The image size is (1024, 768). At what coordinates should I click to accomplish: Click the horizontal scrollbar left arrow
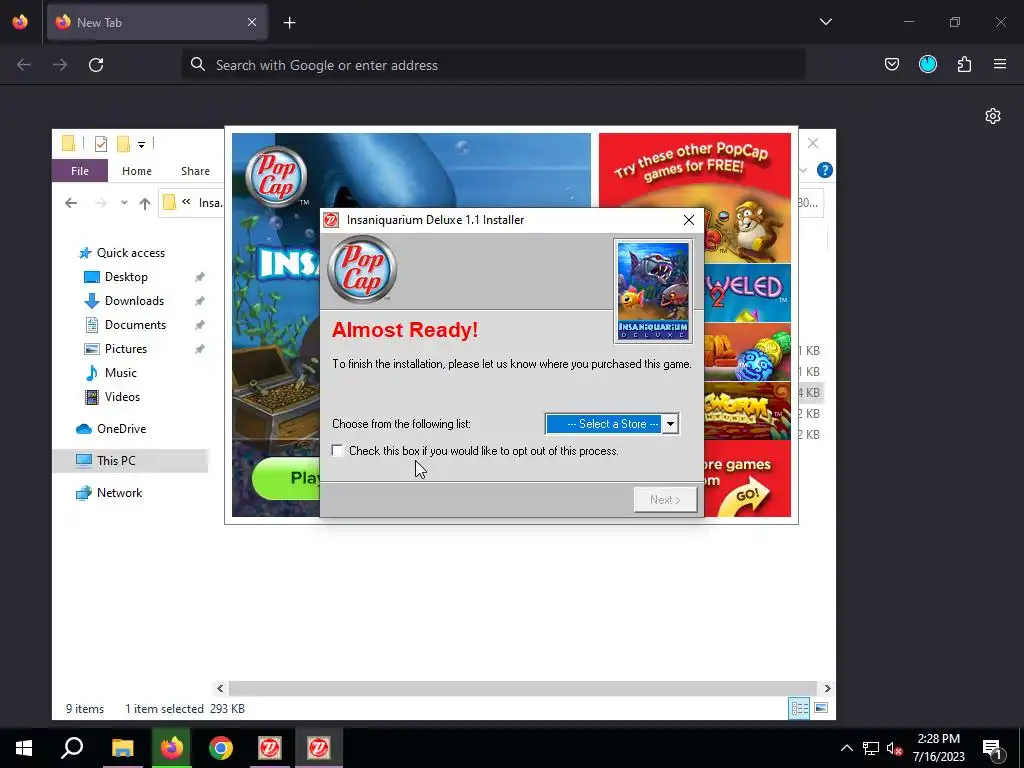(x=220, y=688)
